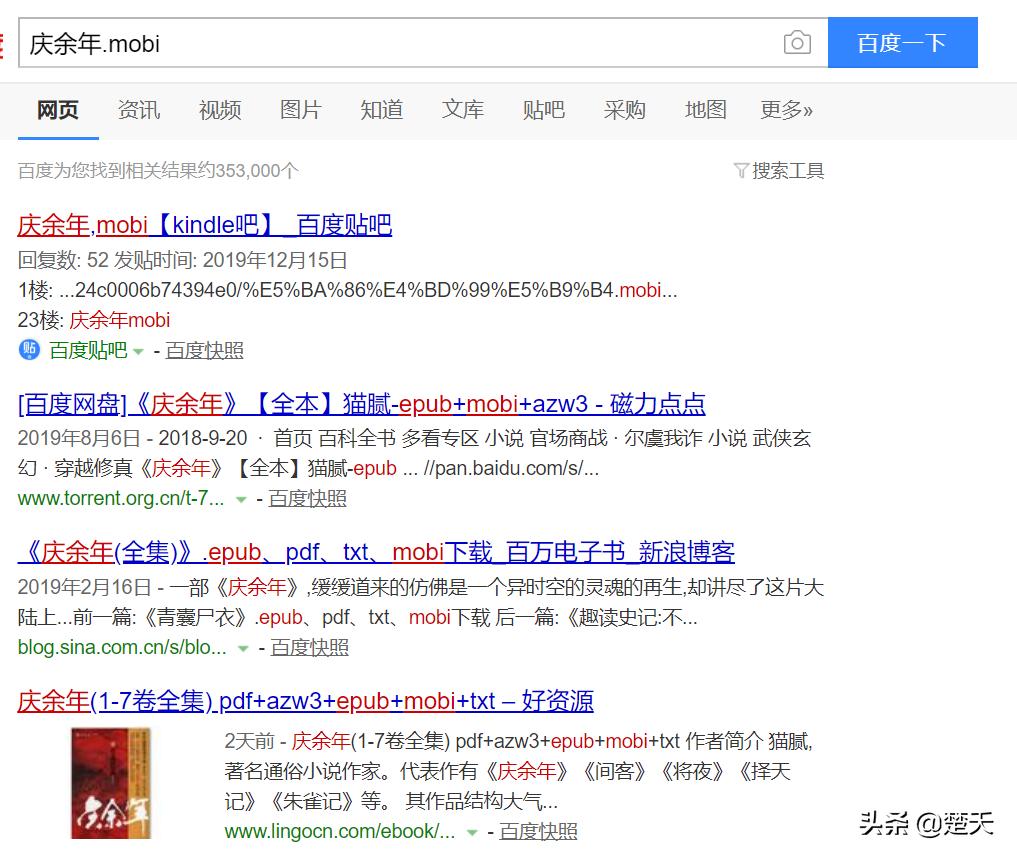Image resolution: width=1017 pixels, height=860 pixels.
Task: Open the 文库 tab
Action: (462, 110)
